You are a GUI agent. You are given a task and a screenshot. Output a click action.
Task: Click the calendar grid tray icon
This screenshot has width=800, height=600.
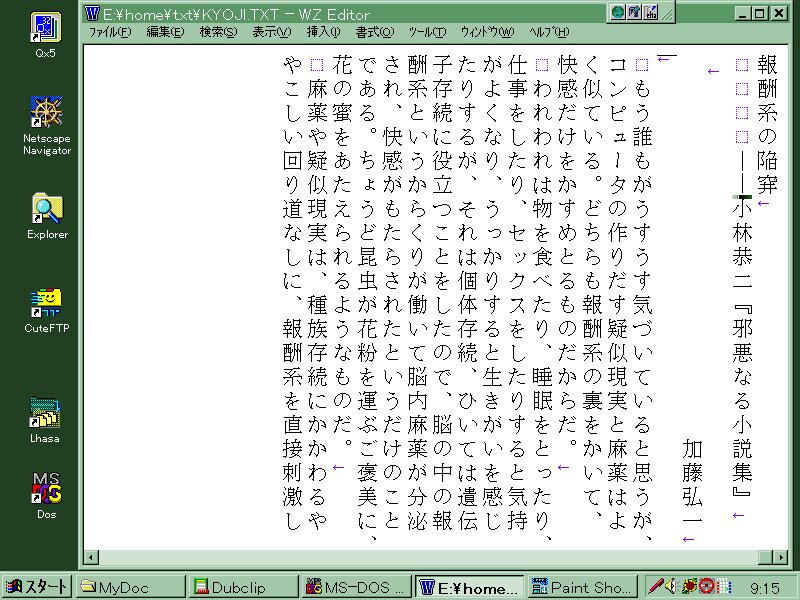click(x=723, y=586)
